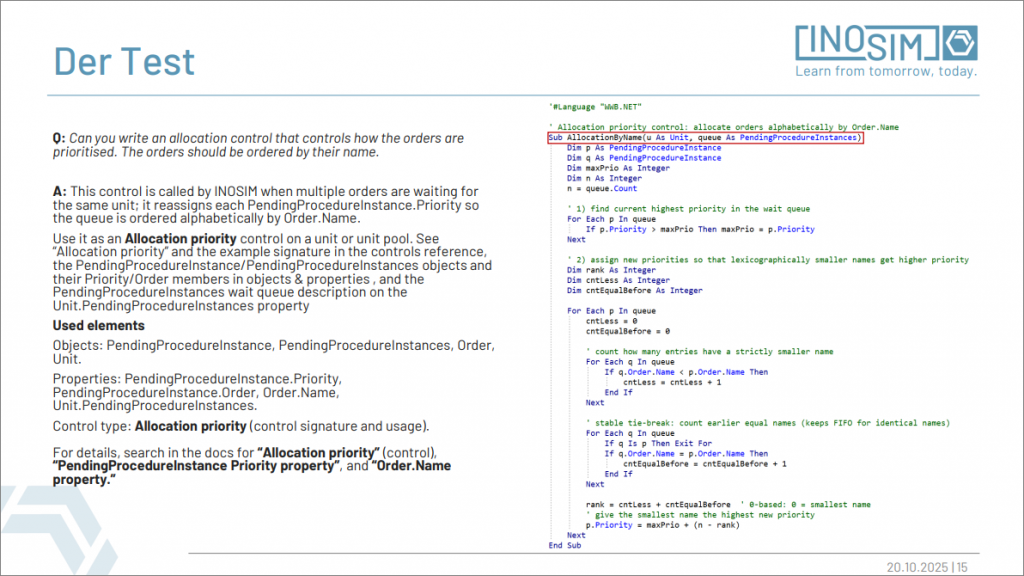This screenshot has width=1024, height=576.
Task: Click the red-outlined Sub AllocationByName line
Action: point(704,138)
